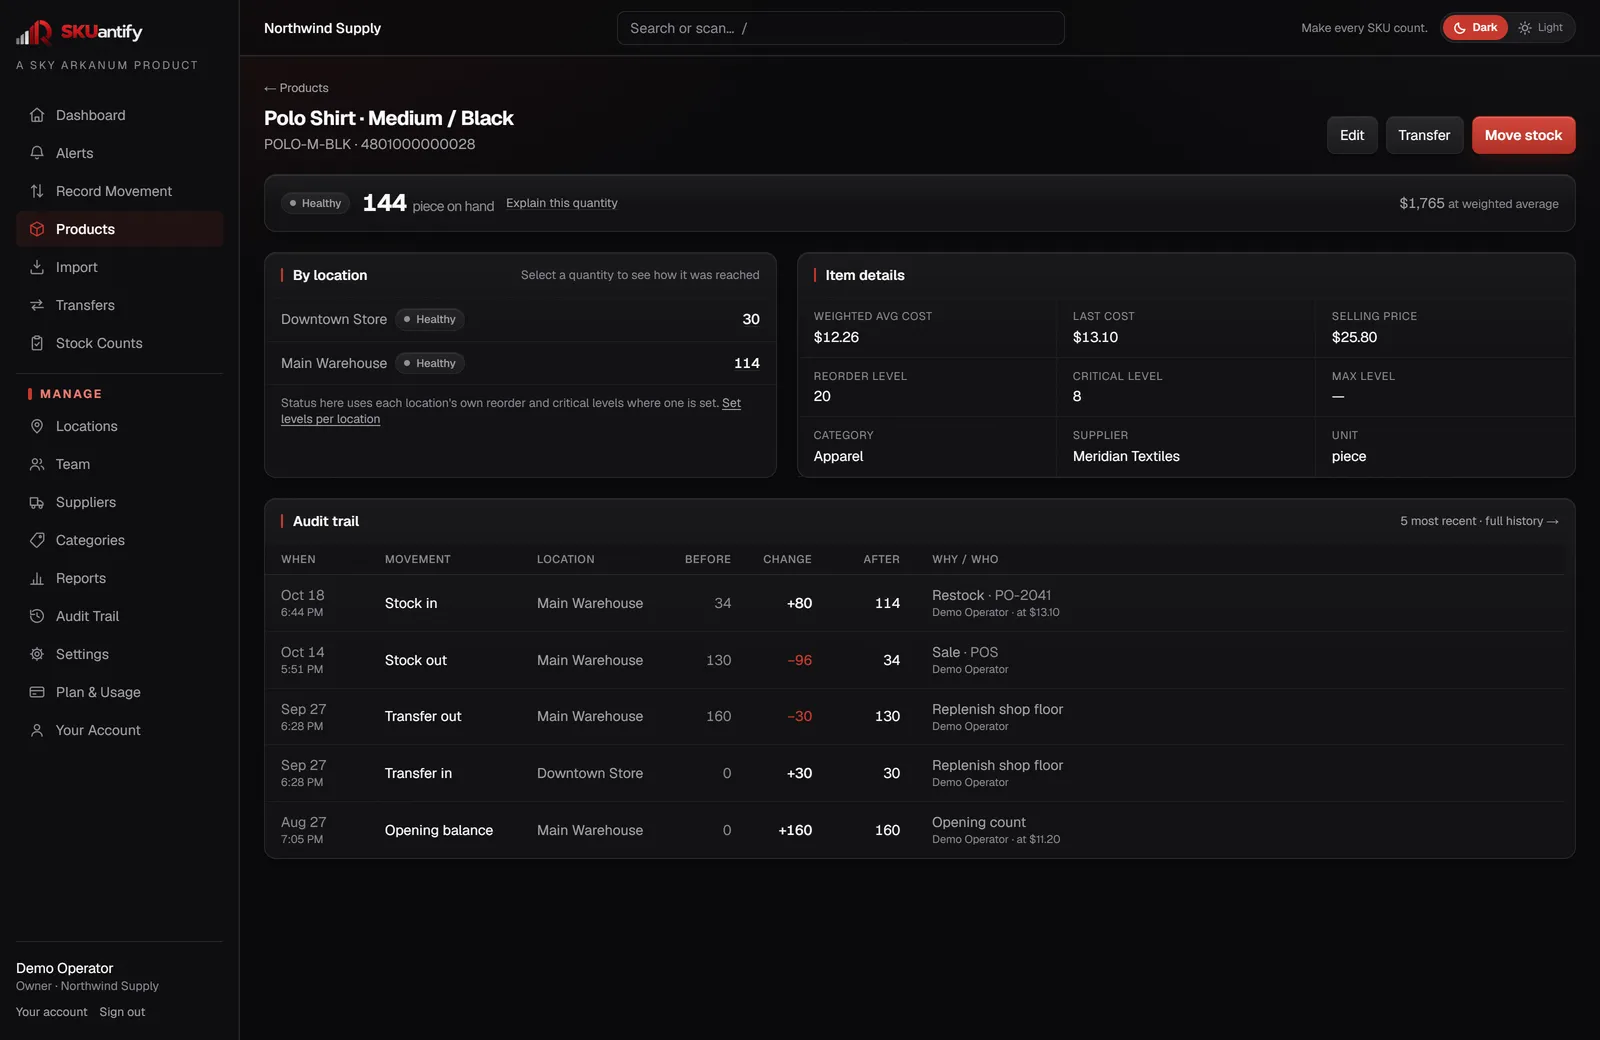Open the Dashboard menu item

[x=120, y=115]
